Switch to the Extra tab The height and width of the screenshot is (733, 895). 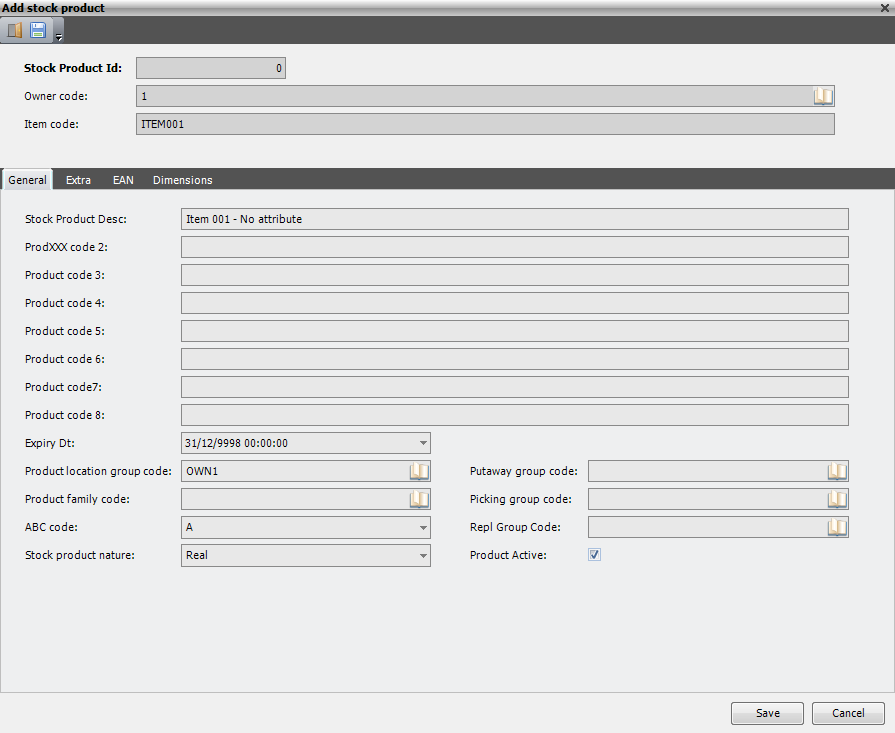tap(78, 180)
